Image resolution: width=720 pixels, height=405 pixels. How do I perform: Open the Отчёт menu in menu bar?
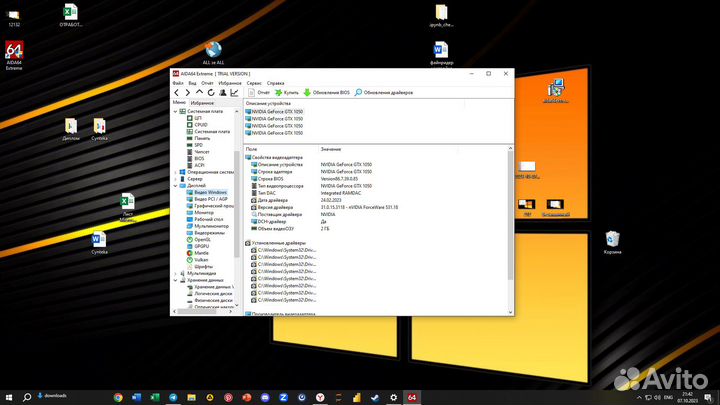click(207, 83)
